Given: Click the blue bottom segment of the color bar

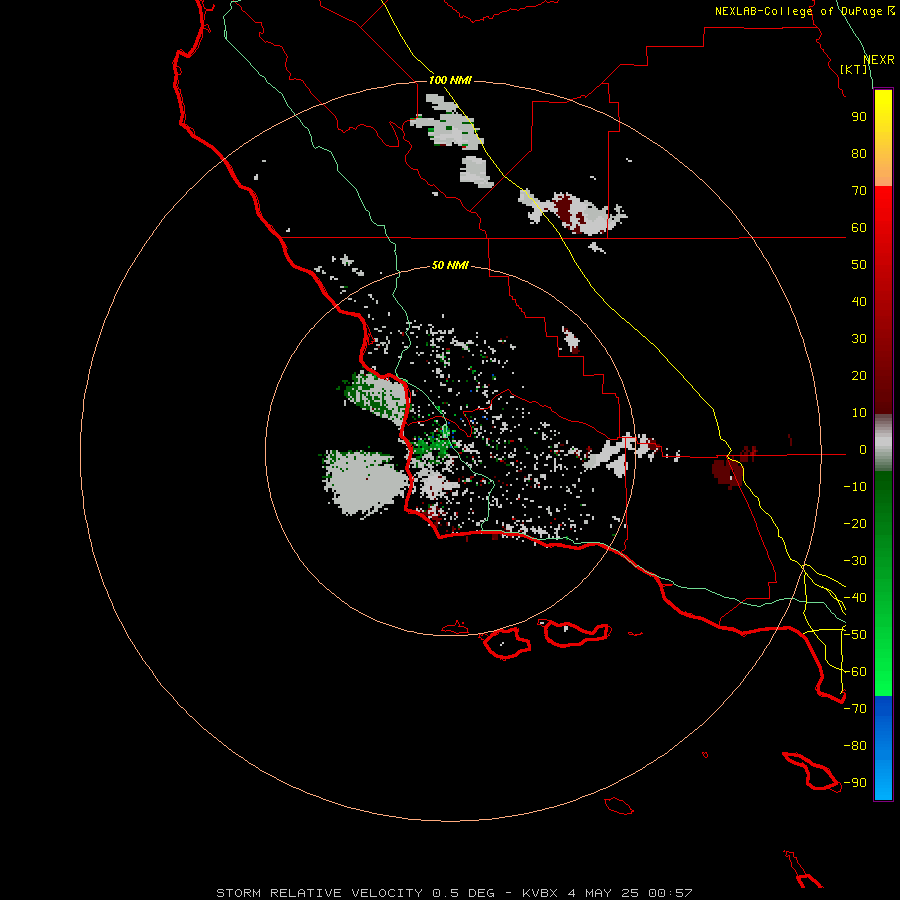Looking at the screenshot, I should (x=883, y=748).
